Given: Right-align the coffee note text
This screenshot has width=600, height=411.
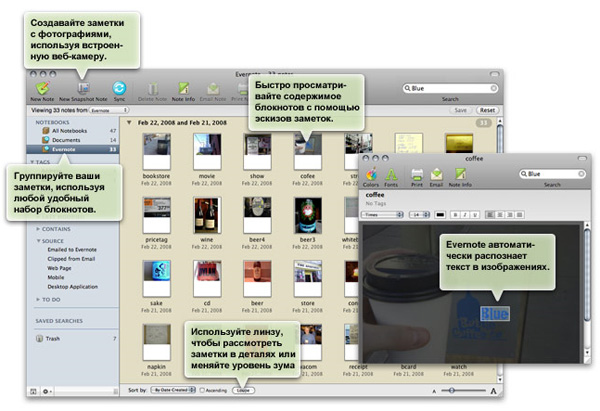Looking at the screenshot, I should (510, 215).
